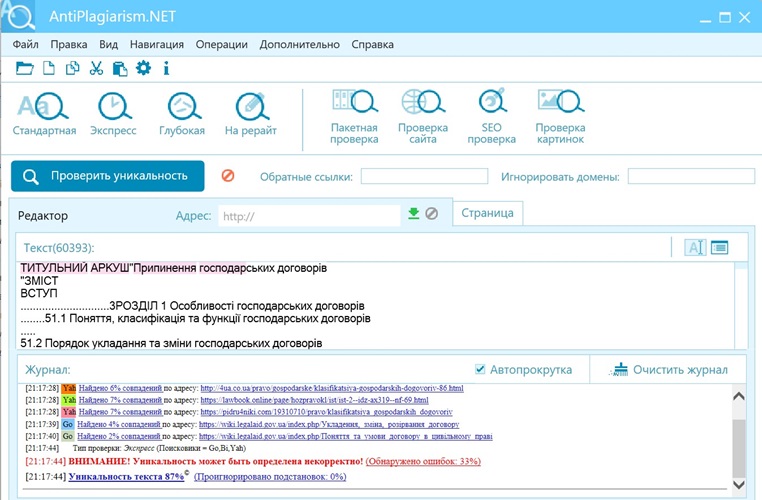Switch to Страница tab

(487, 213)
